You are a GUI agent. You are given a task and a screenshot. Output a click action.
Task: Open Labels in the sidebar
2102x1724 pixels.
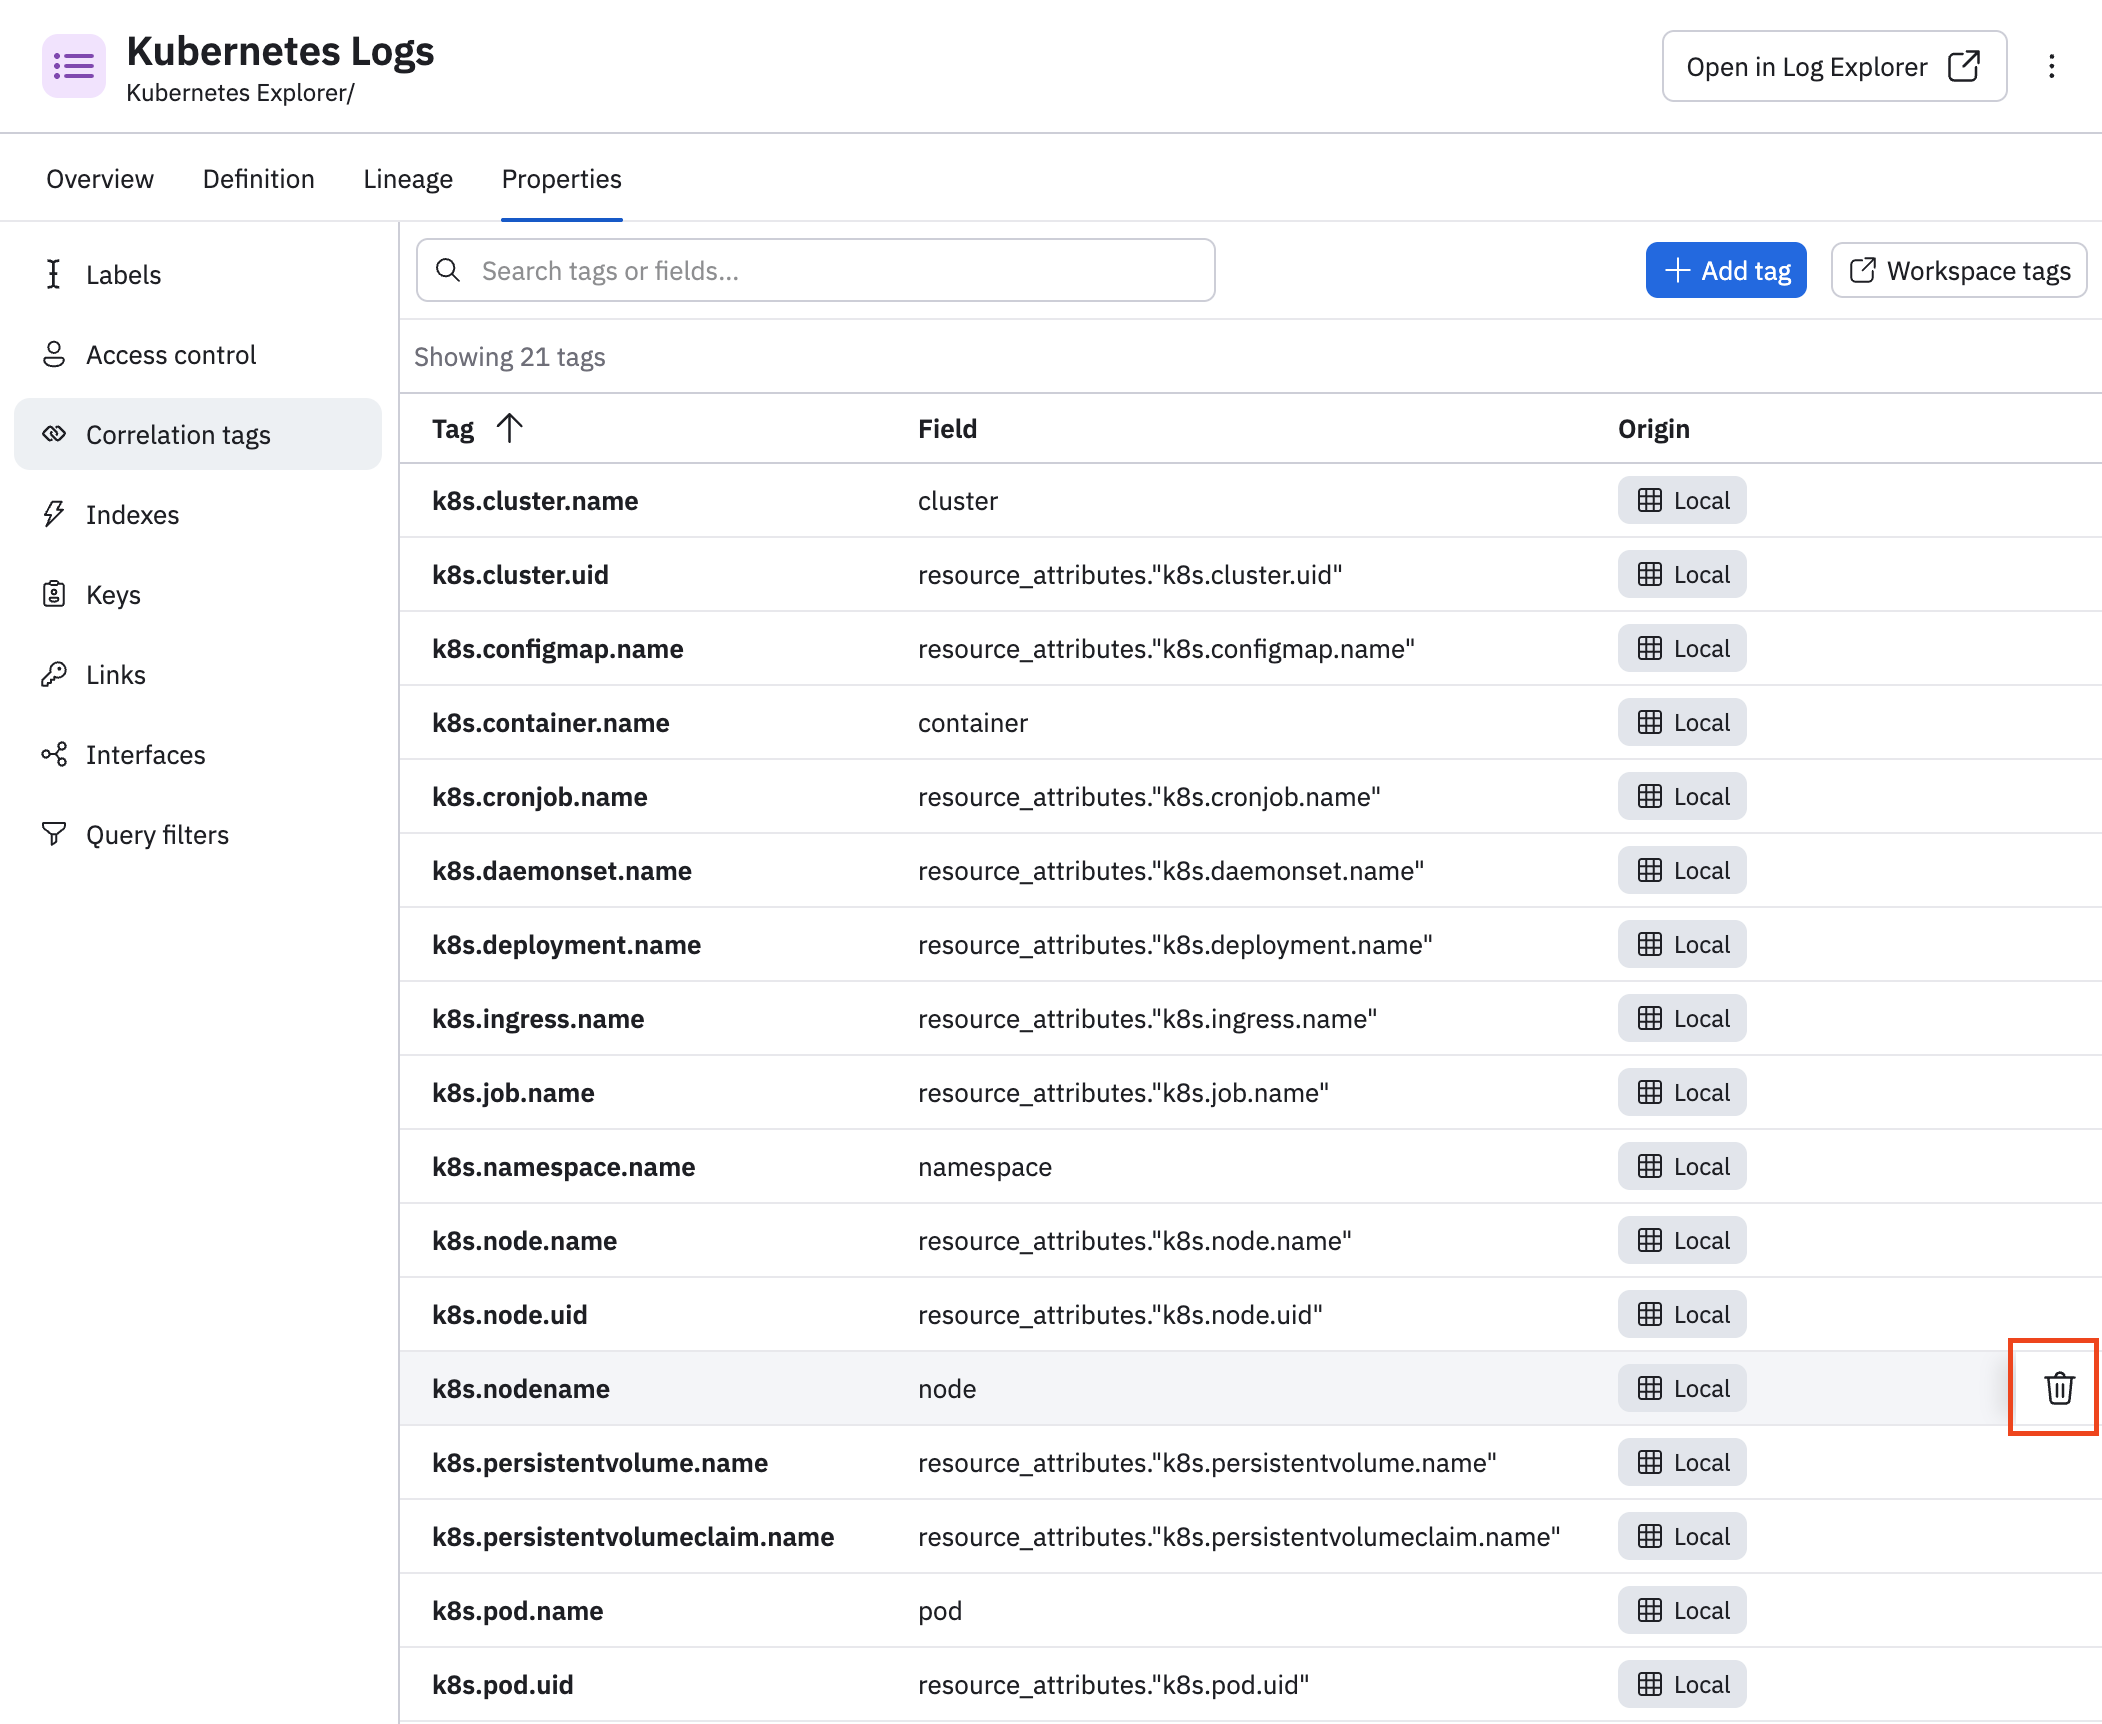click(198, 274)
